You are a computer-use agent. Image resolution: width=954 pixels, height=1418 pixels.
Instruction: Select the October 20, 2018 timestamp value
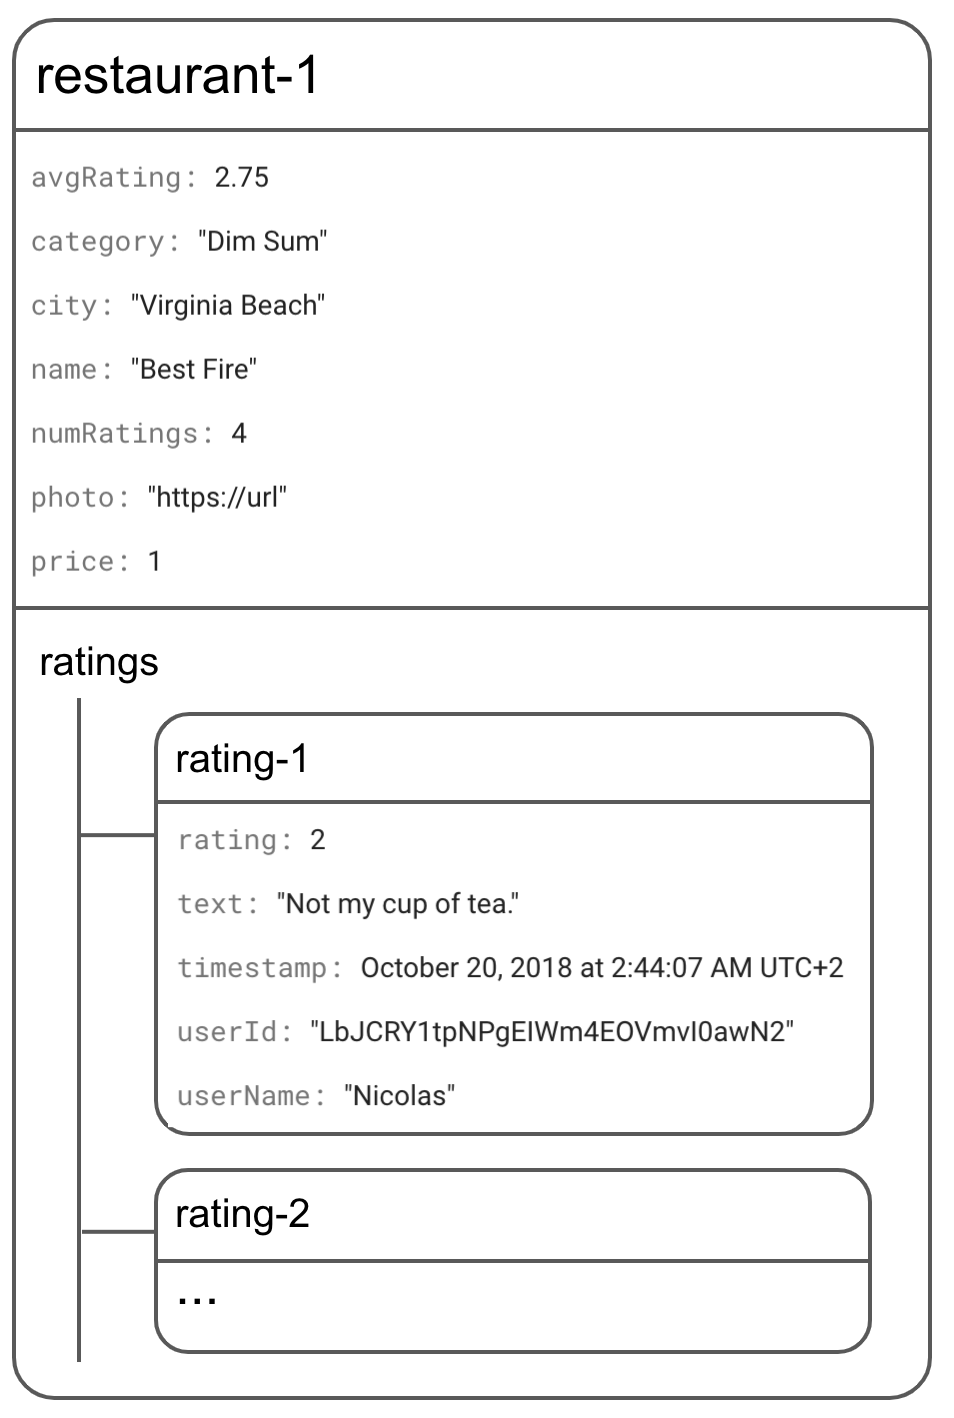pos(602,968)
